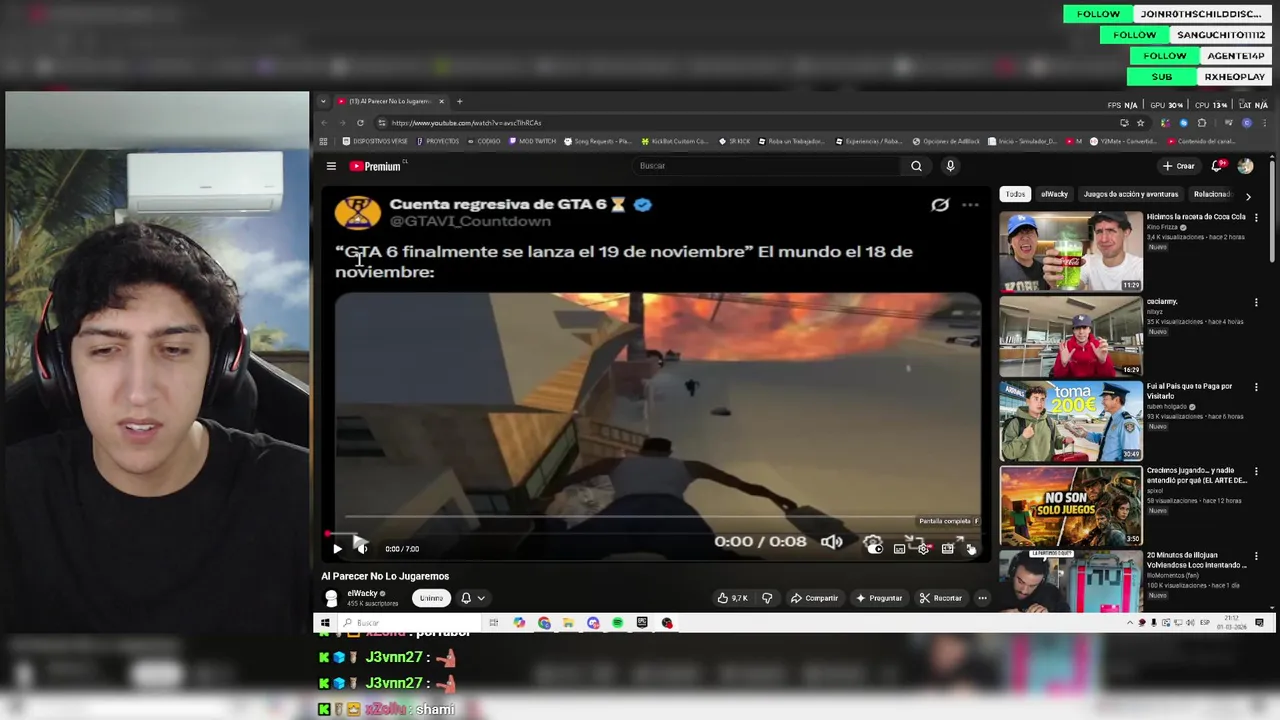
Task: Open Spotify from the taskbar
Action: pyautogui.click(x=617, y=623)
